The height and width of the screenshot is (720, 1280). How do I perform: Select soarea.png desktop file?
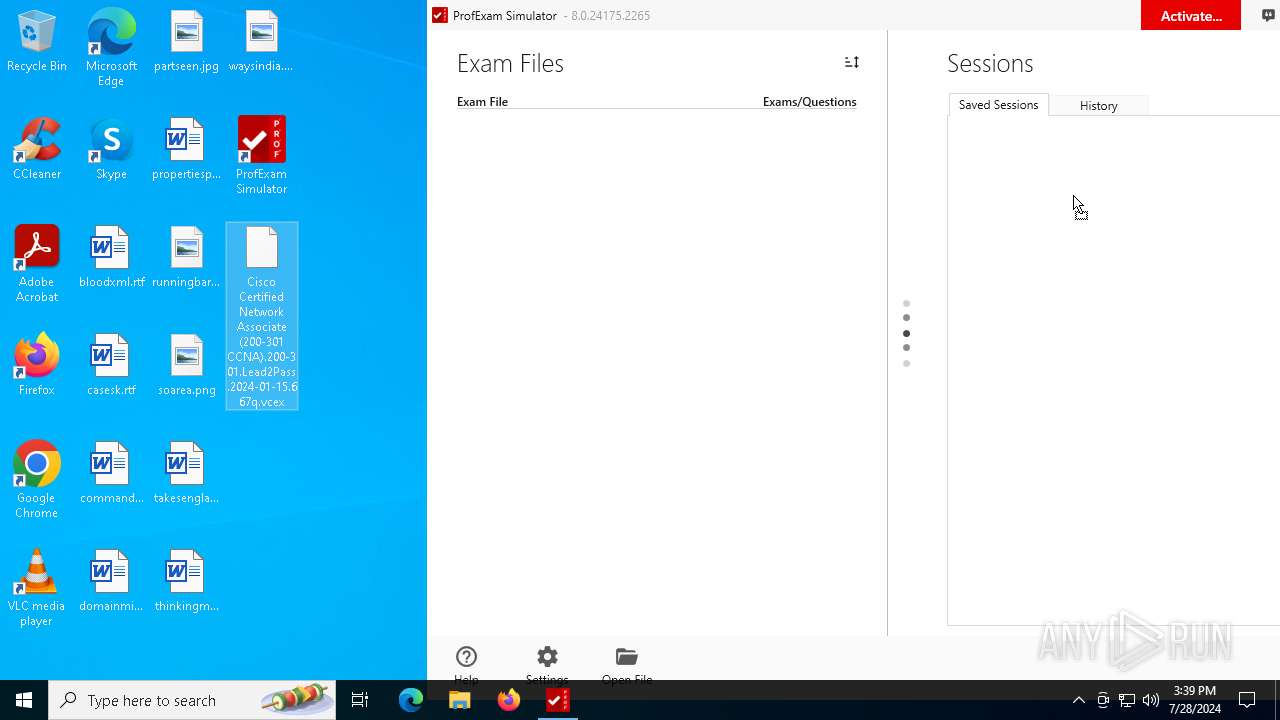point(186,366)
